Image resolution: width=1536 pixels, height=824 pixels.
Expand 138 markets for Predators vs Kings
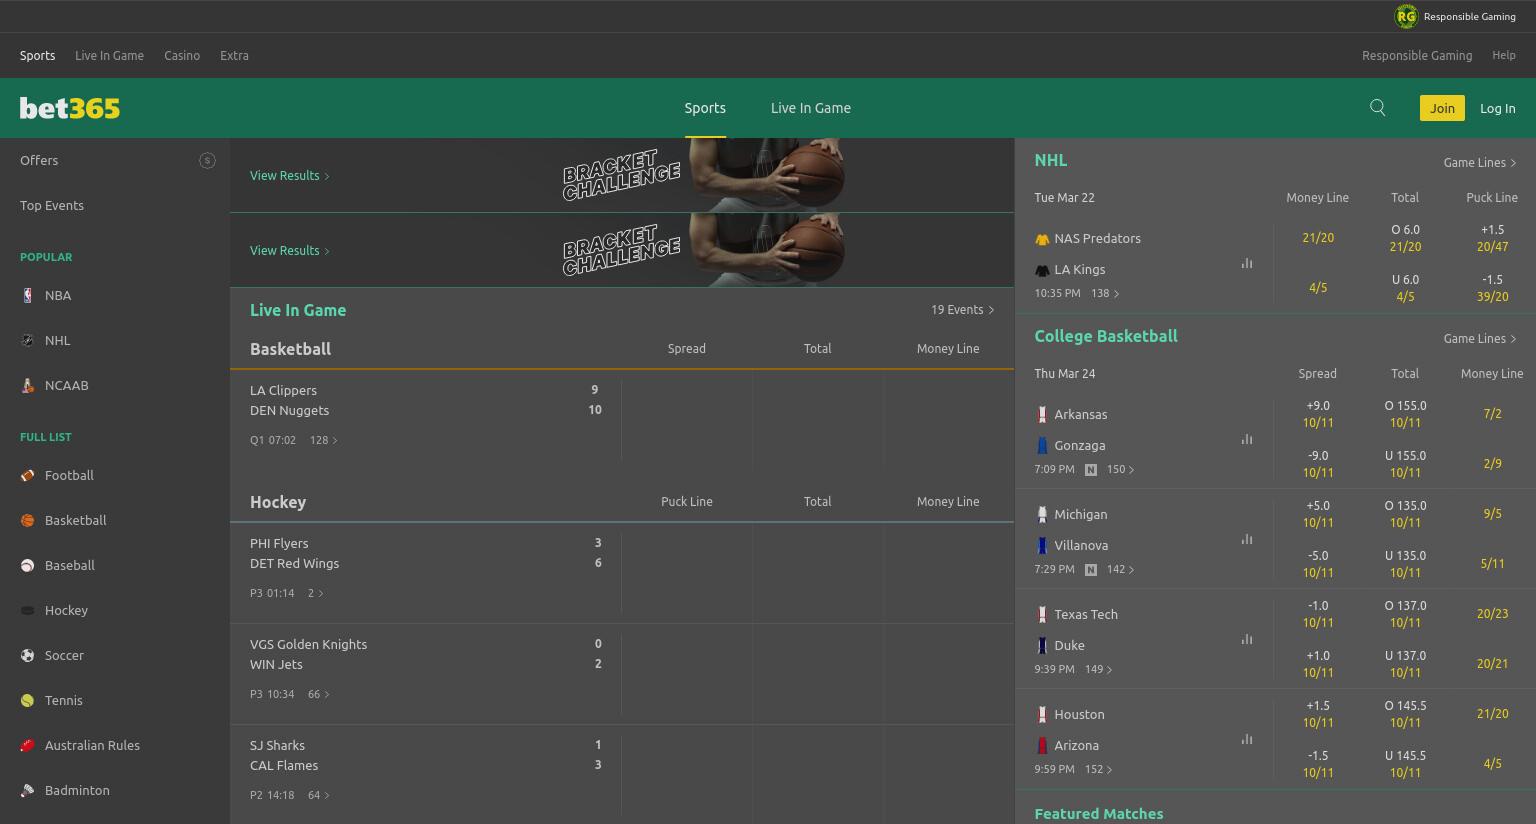[x=1105, y=293]
